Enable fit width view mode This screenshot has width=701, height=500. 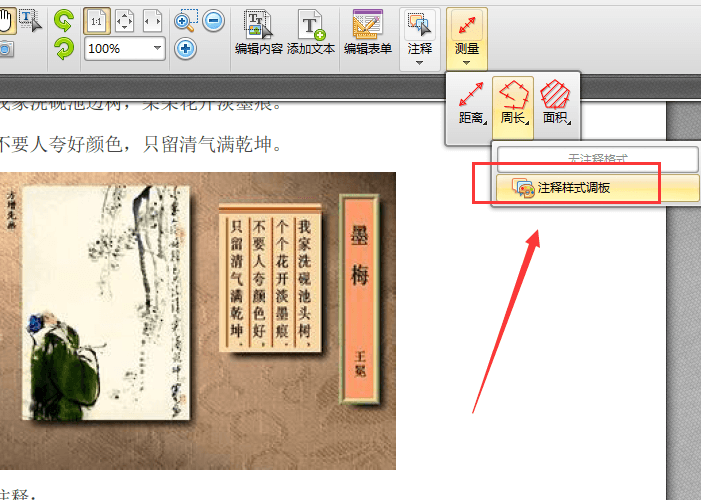(152, 19)
